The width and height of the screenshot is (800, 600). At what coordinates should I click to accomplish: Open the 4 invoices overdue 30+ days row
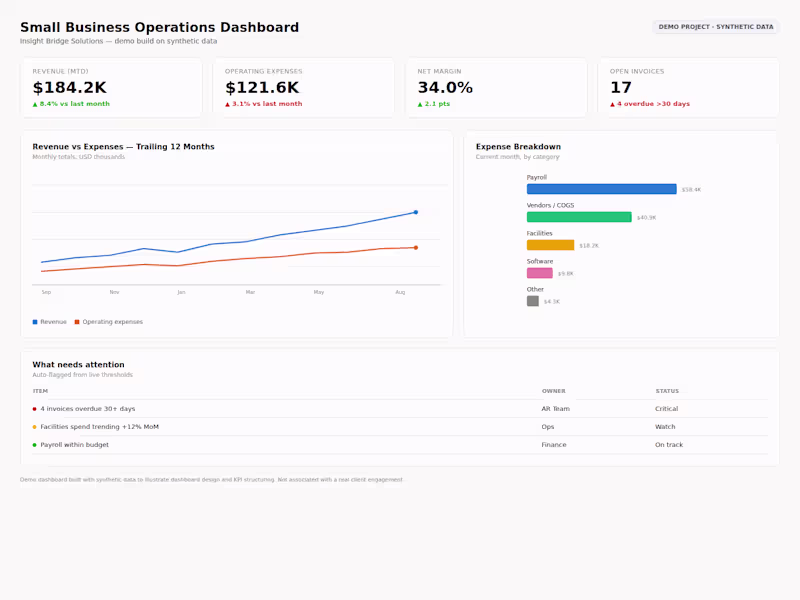point(400,409)
